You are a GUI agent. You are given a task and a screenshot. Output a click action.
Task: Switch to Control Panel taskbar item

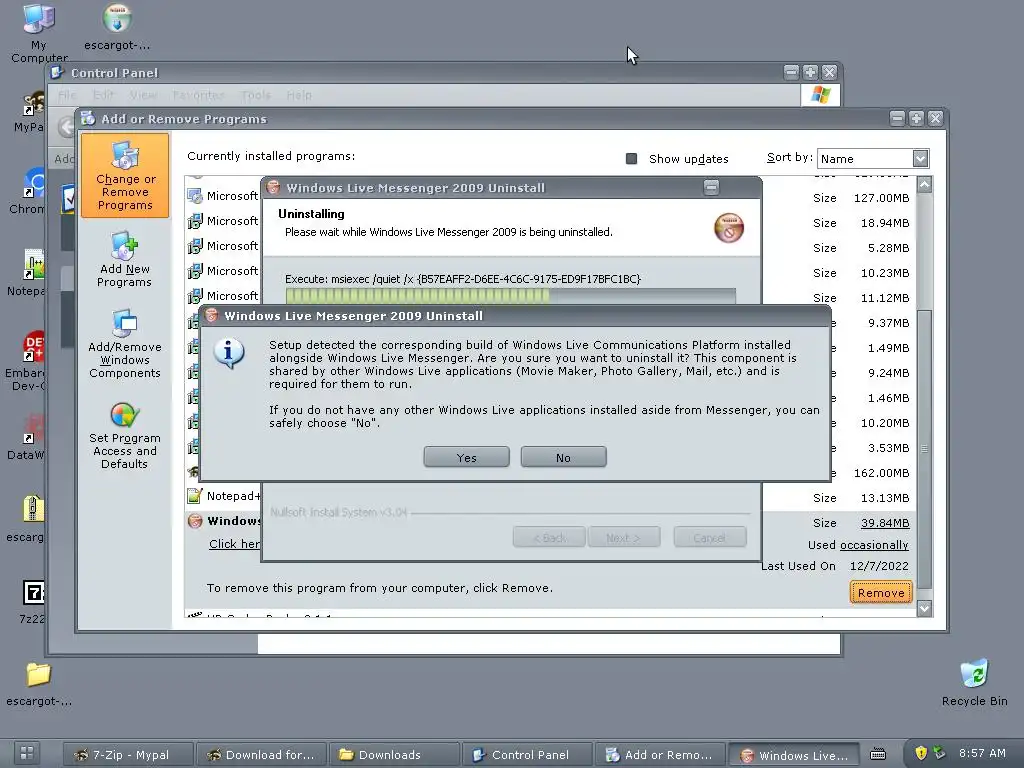click(x=528, y=754)
